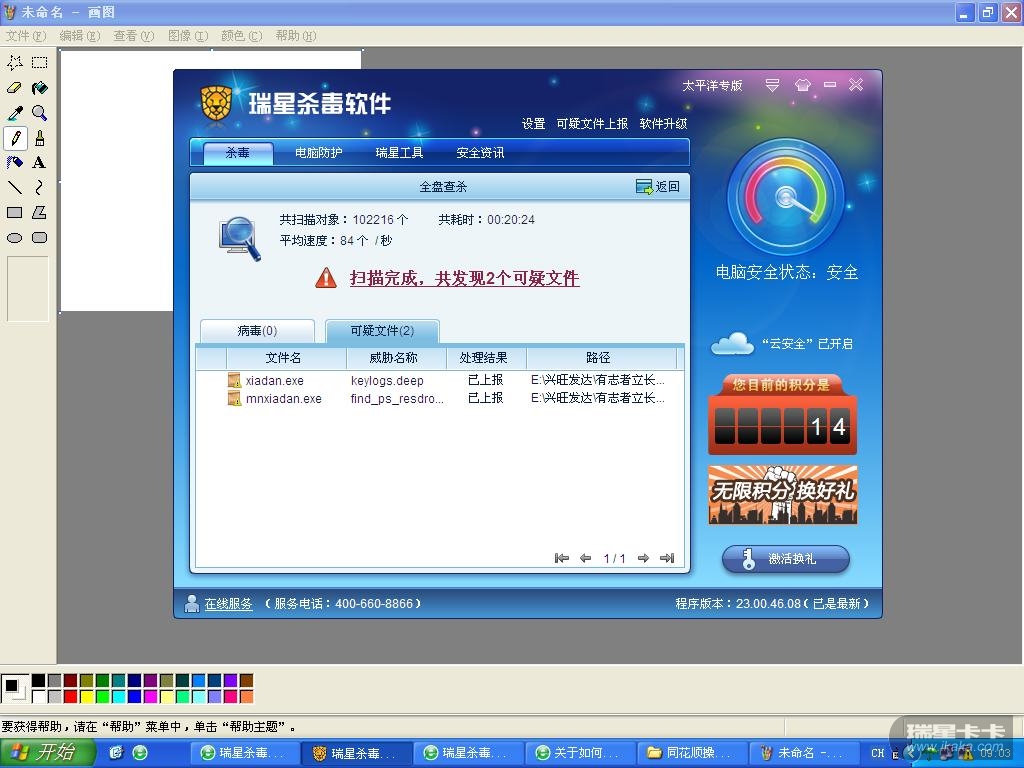The height and width of the screenshot is (768, 1024).
Task: Select the Magnifier tool in Paint
Action: (x=39, y=113)
